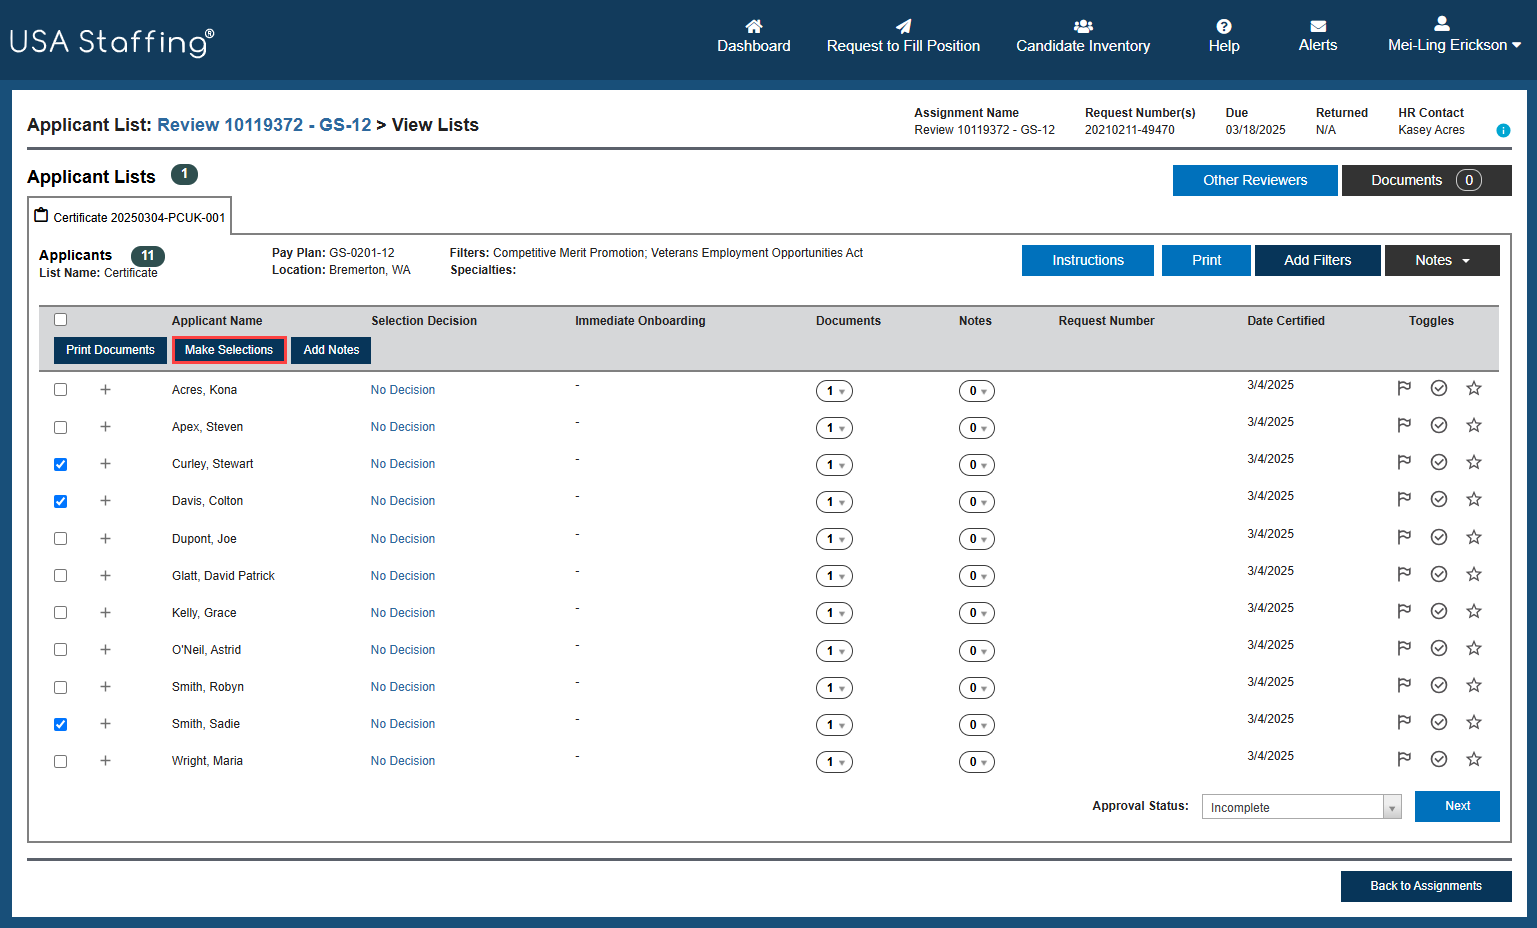Open the Approval Status dropdown
1537x928 pixels.
[x=1301, y=807]
